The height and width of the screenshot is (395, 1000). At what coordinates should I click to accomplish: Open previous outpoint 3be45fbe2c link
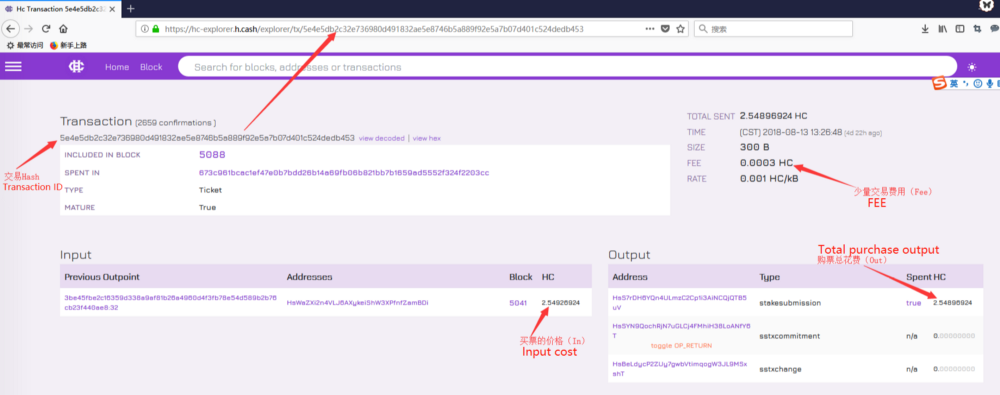click(x=170, y=302)
